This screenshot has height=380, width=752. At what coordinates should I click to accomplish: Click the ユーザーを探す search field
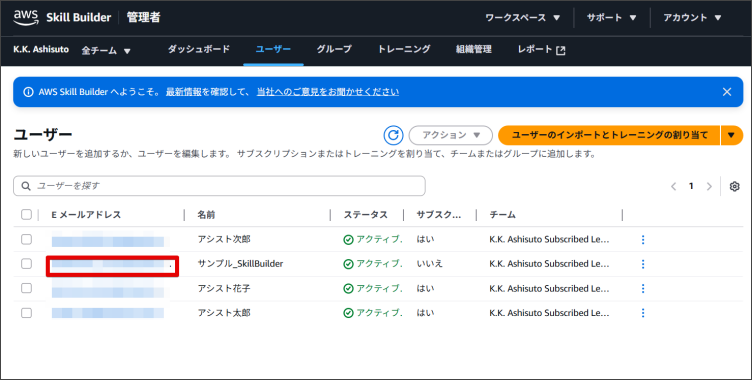pos(219,186)
